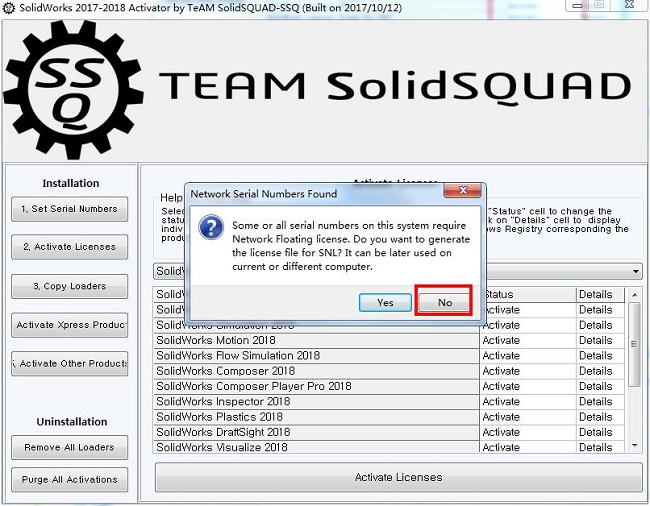Close the Activator main window

(629, 5)
